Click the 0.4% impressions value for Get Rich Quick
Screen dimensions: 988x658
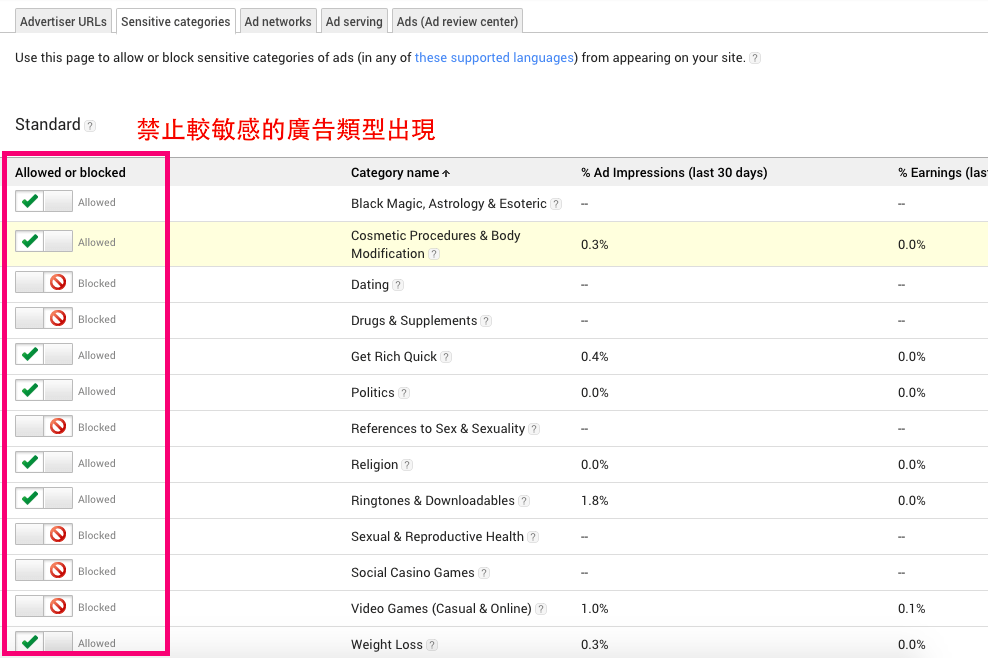pos(595,357)
